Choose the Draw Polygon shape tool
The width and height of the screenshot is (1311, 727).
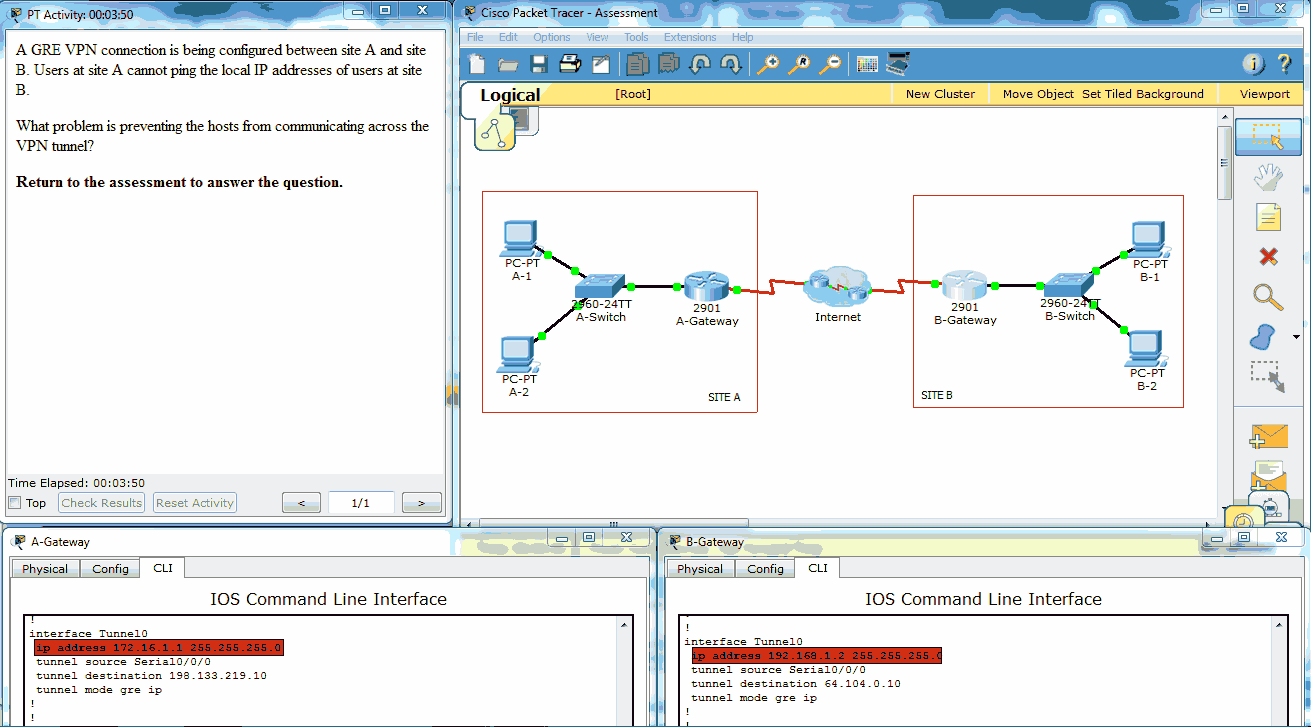1264,337
